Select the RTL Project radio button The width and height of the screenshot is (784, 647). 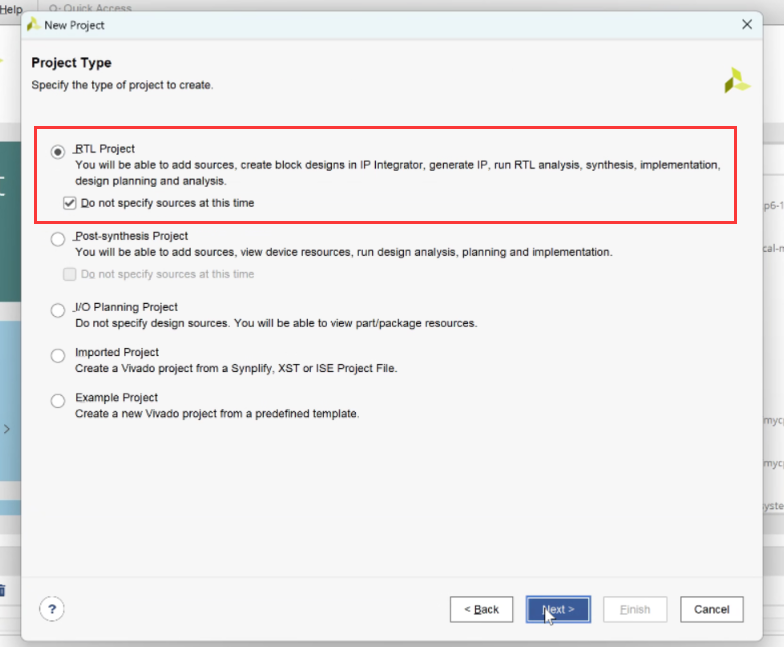[58, 152]
